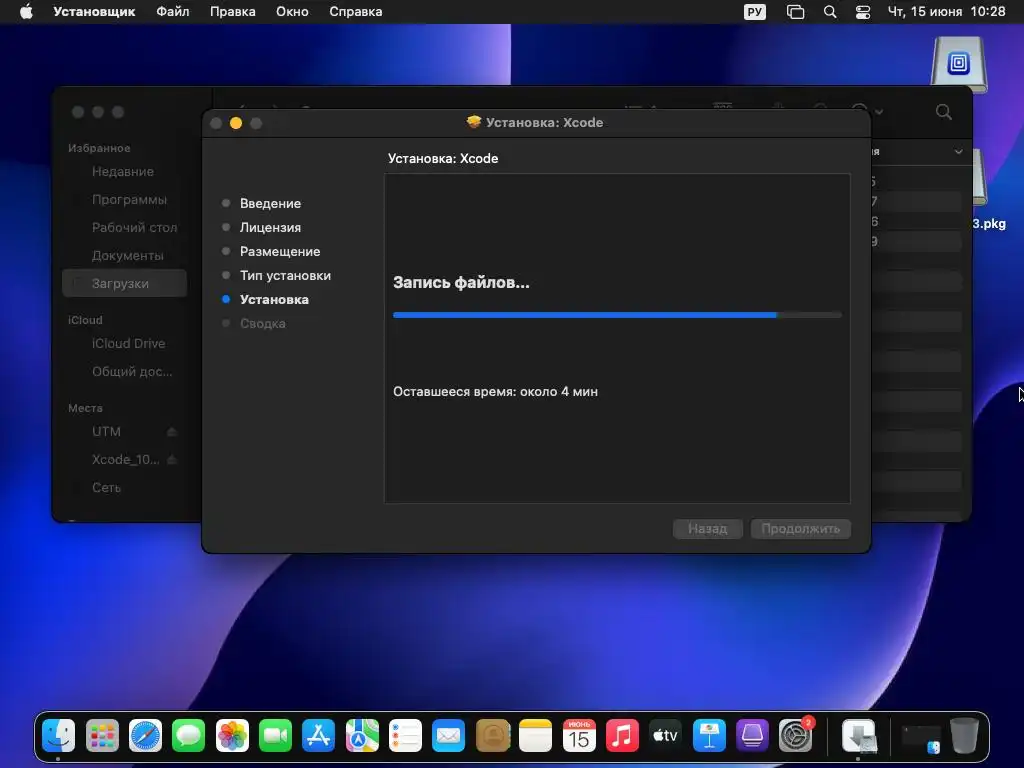The image size is (1024, 768).
Task: Switch the РУ input source in the menu bar
Action: [x=755, y=12]
